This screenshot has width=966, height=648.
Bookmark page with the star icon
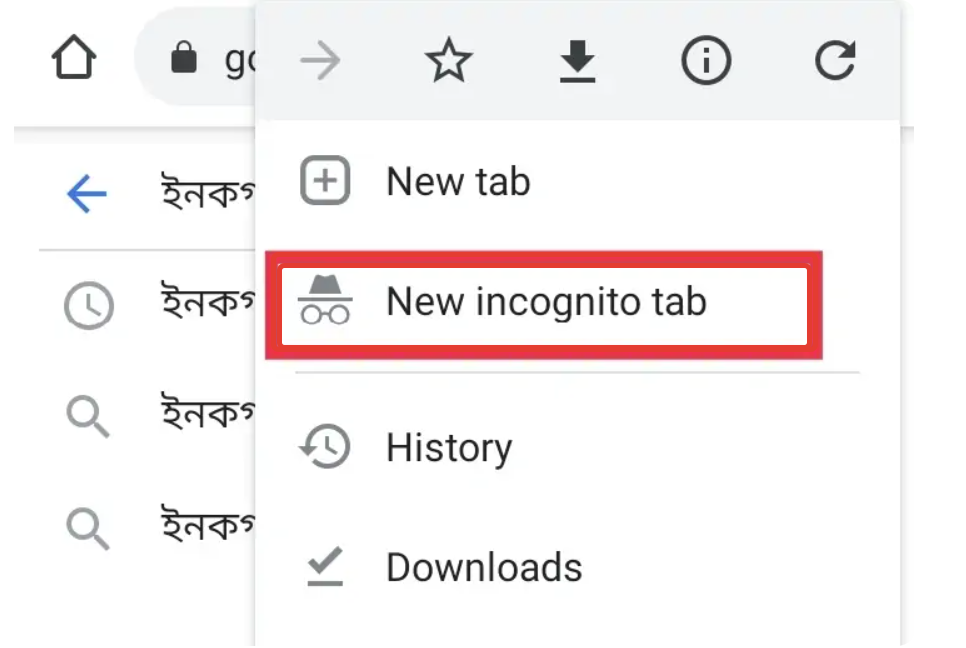[449, 60]
